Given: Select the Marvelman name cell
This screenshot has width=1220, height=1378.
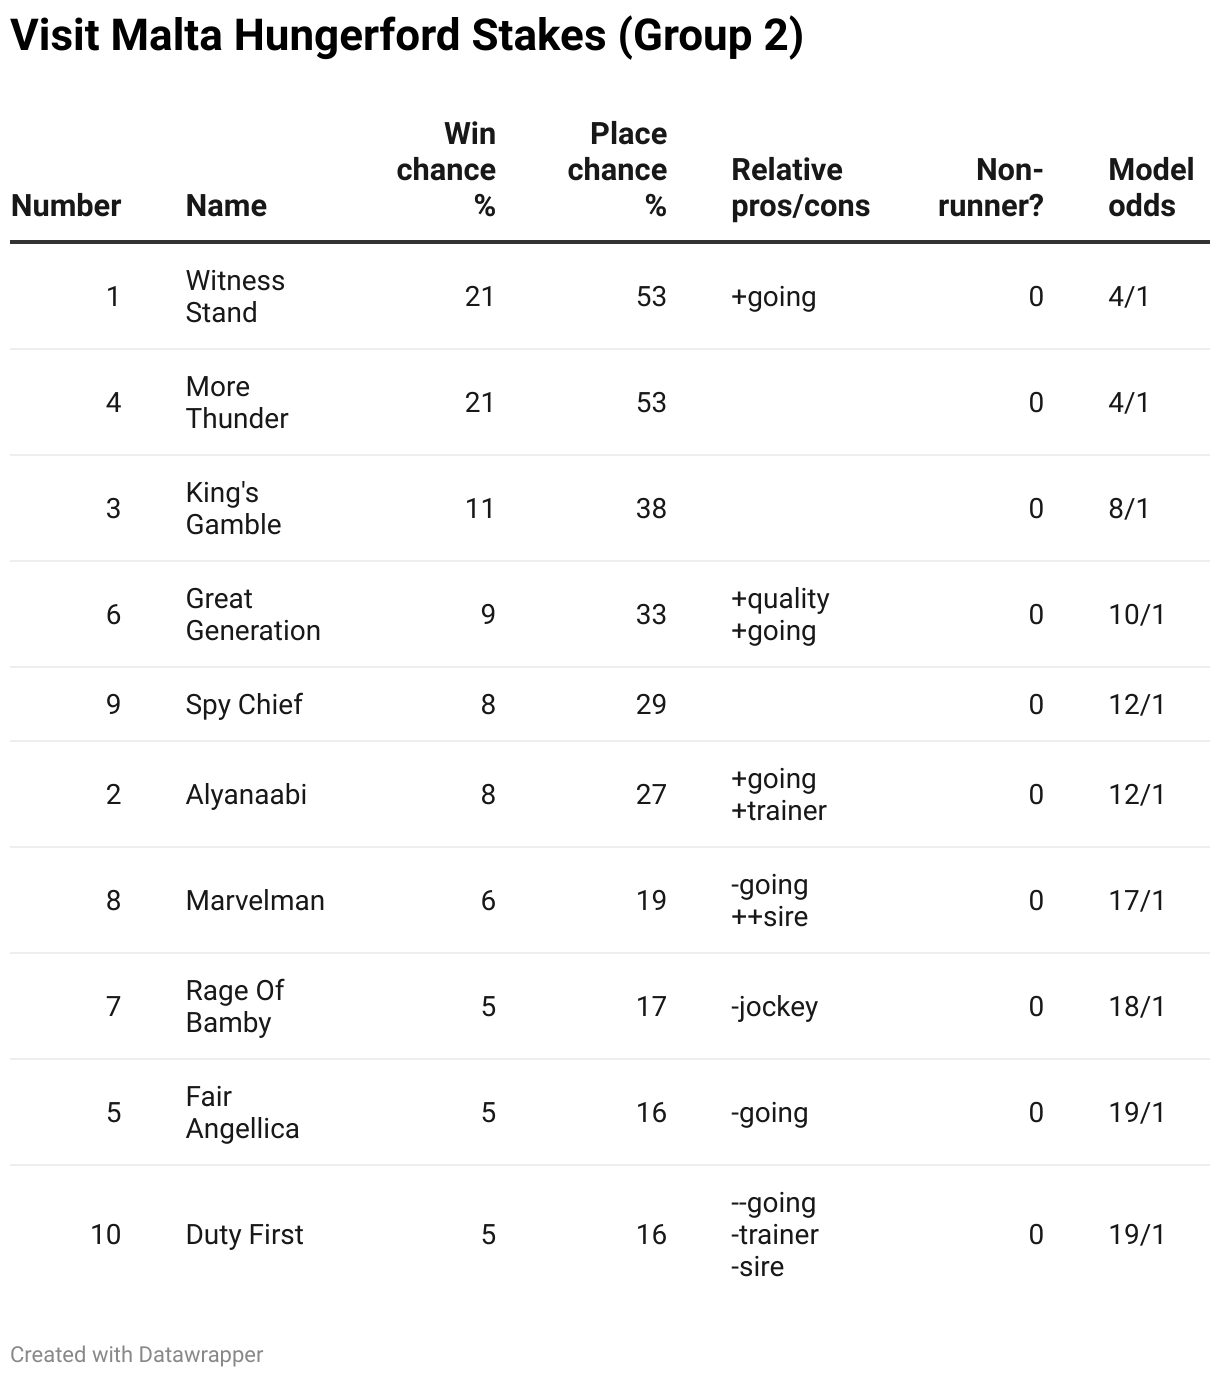Looking at the screenshot, I should tap(255, 901).
